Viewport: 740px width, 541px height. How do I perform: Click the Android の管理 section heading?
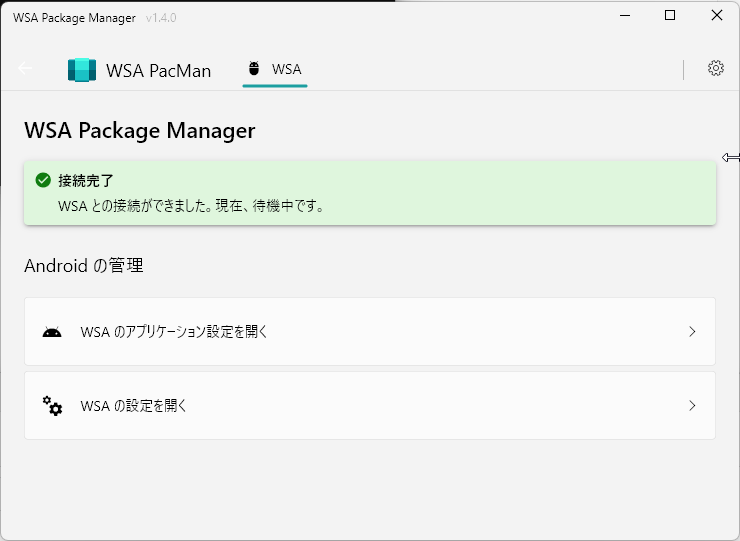tap(84, 266)
